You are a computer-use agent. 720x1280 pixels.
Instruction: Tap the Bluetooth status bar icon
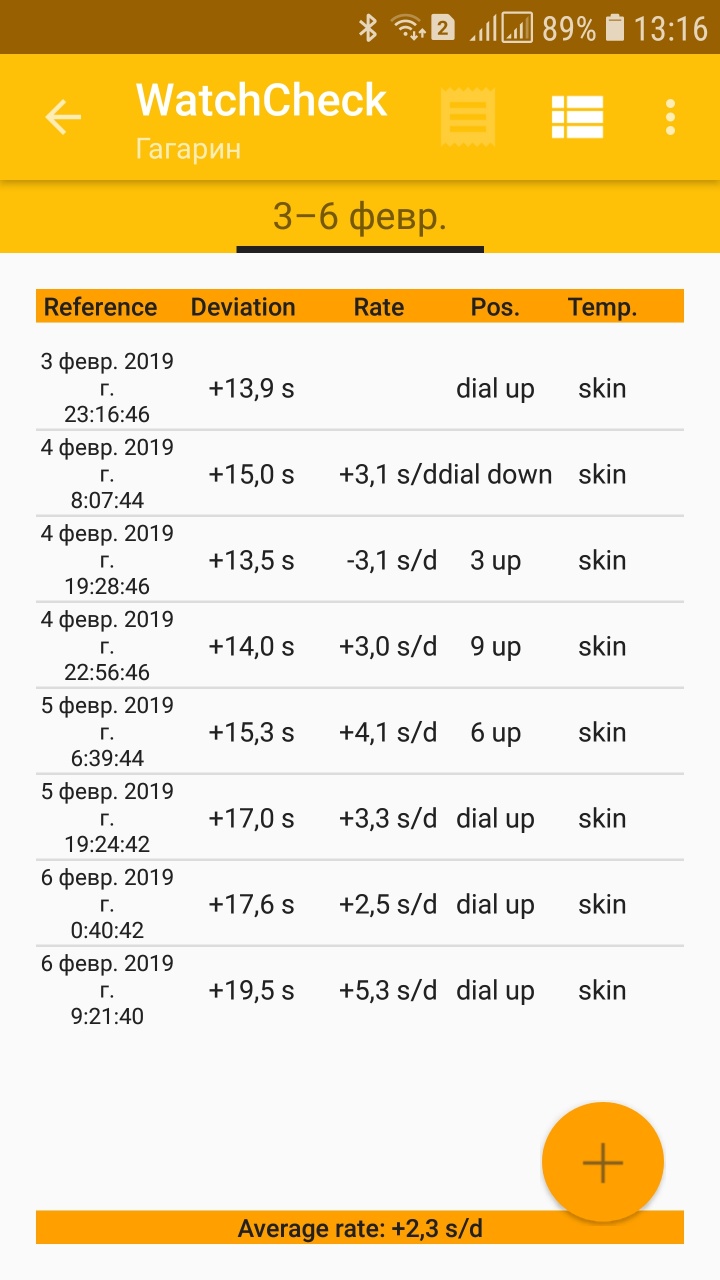pyautogui.click(x=368, y=28)
